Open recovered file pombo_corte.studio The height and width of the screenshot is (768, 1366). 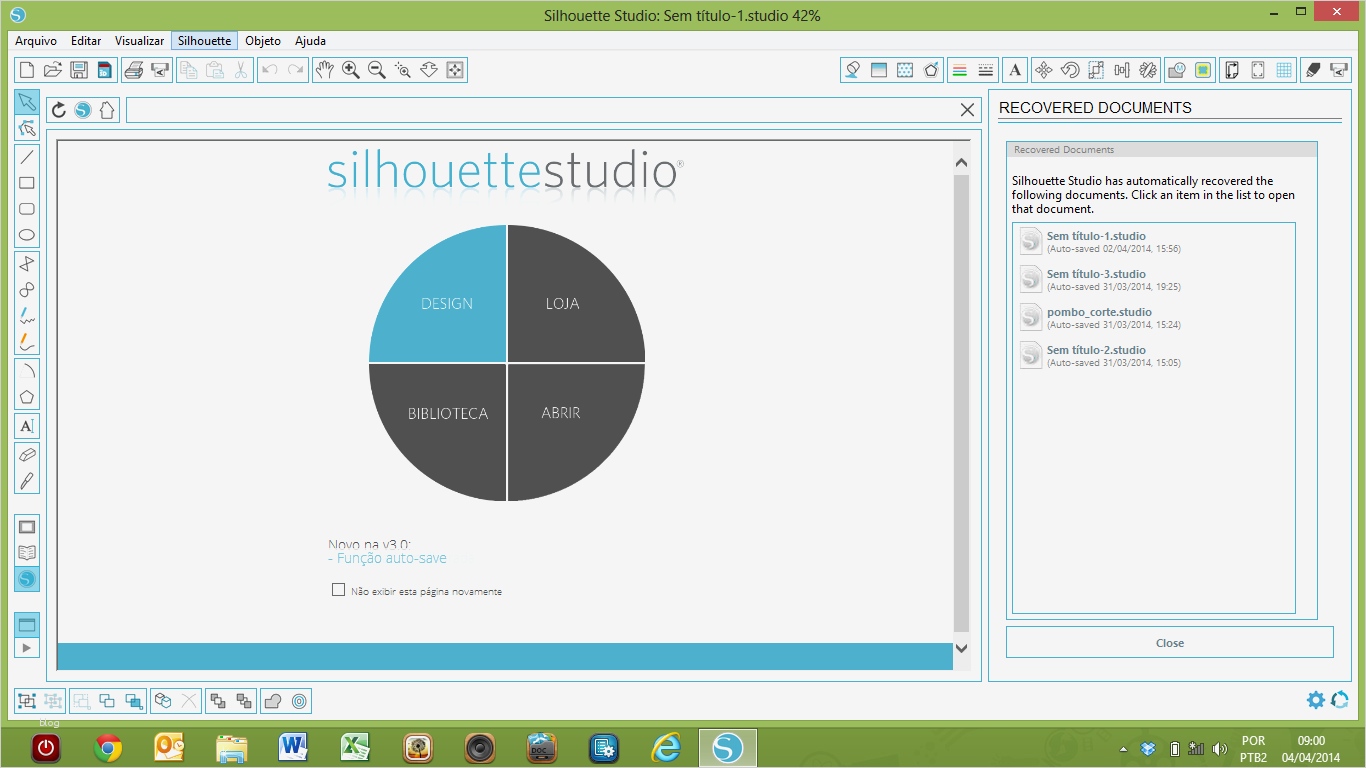(x=1099, y=312)
